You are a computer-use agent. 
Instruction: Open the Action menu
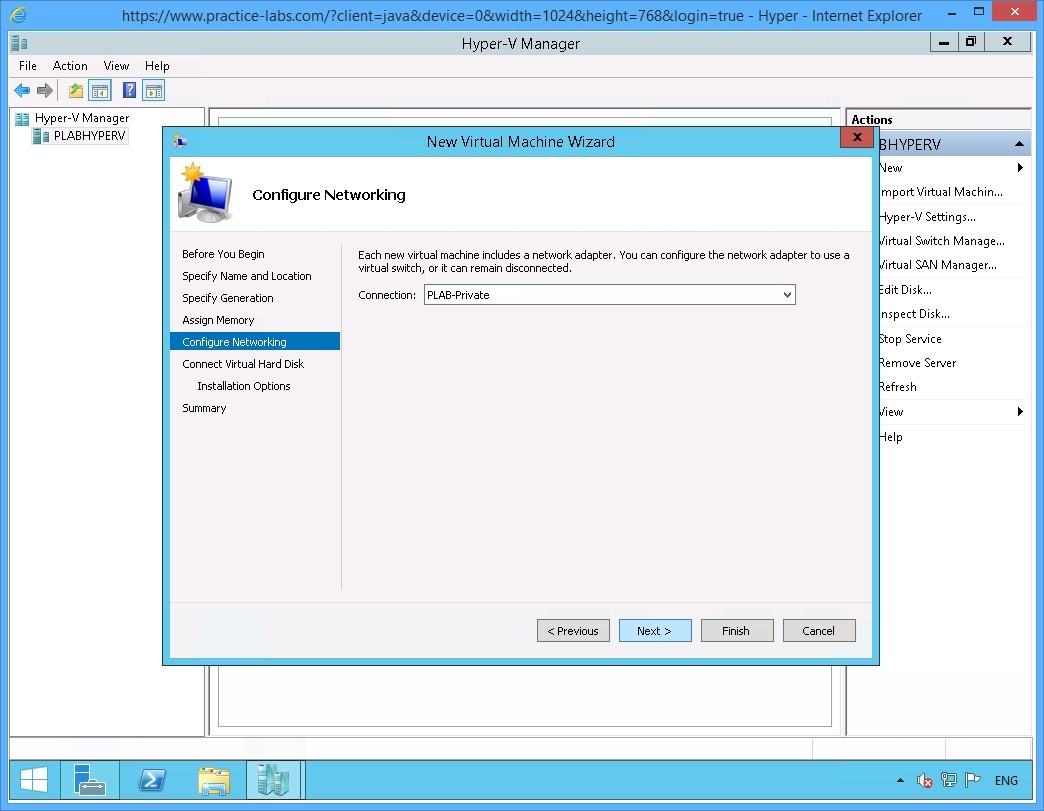(x=70, y=66)
